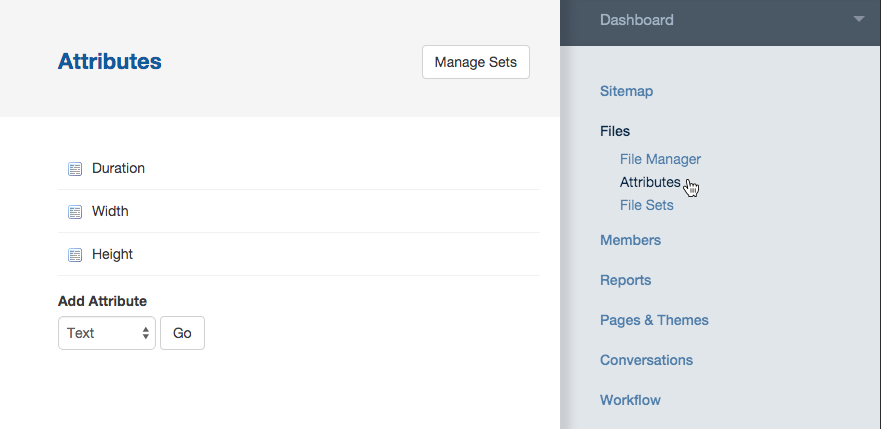
Task: Open File Manager sidebar link
Action: pos(660,159)
